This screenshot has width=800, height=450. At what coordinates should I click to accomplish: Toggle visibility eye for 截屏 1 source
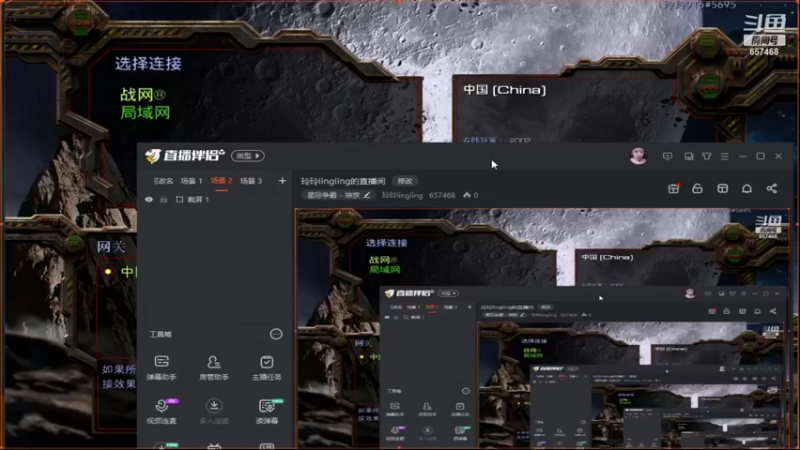149,199
